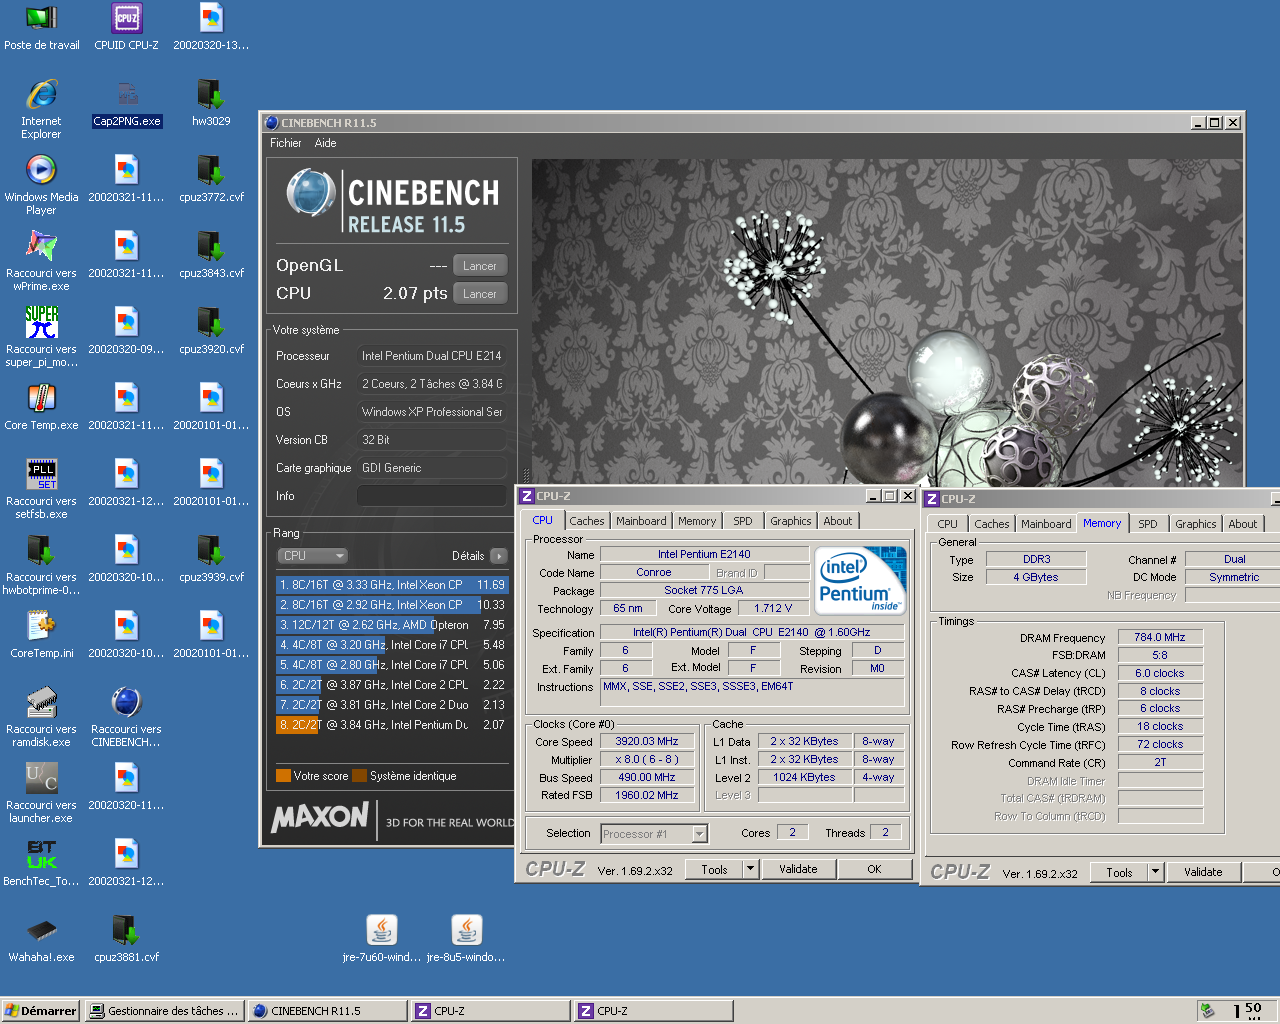Open the Démarrer start button
The width and height of the screenshot is (1280, 1024).
[x=41, y=1011]
